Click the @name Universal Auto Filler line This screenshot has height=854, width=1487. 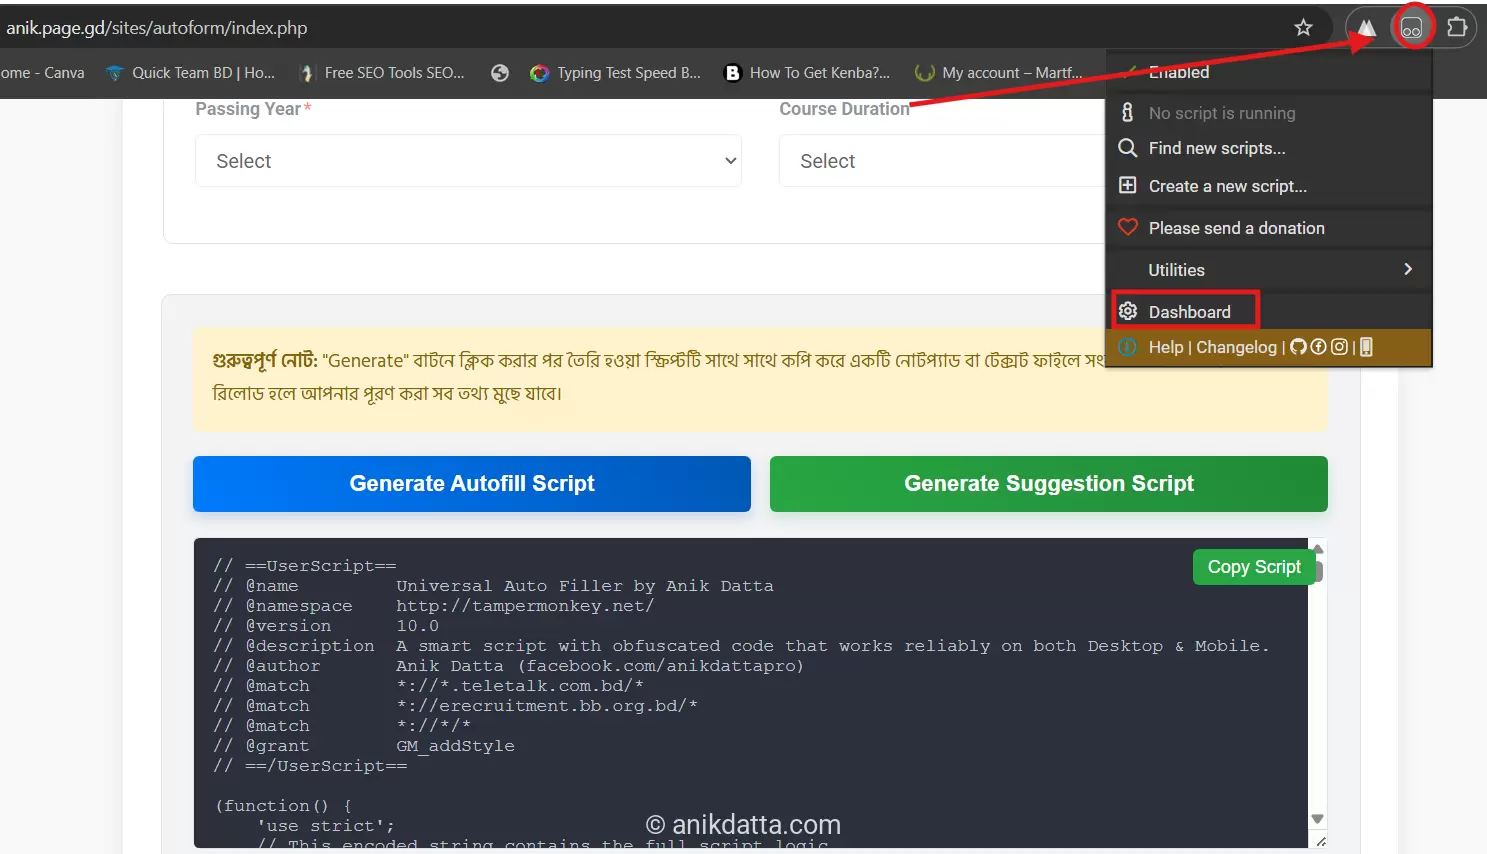tap(493, 586)
